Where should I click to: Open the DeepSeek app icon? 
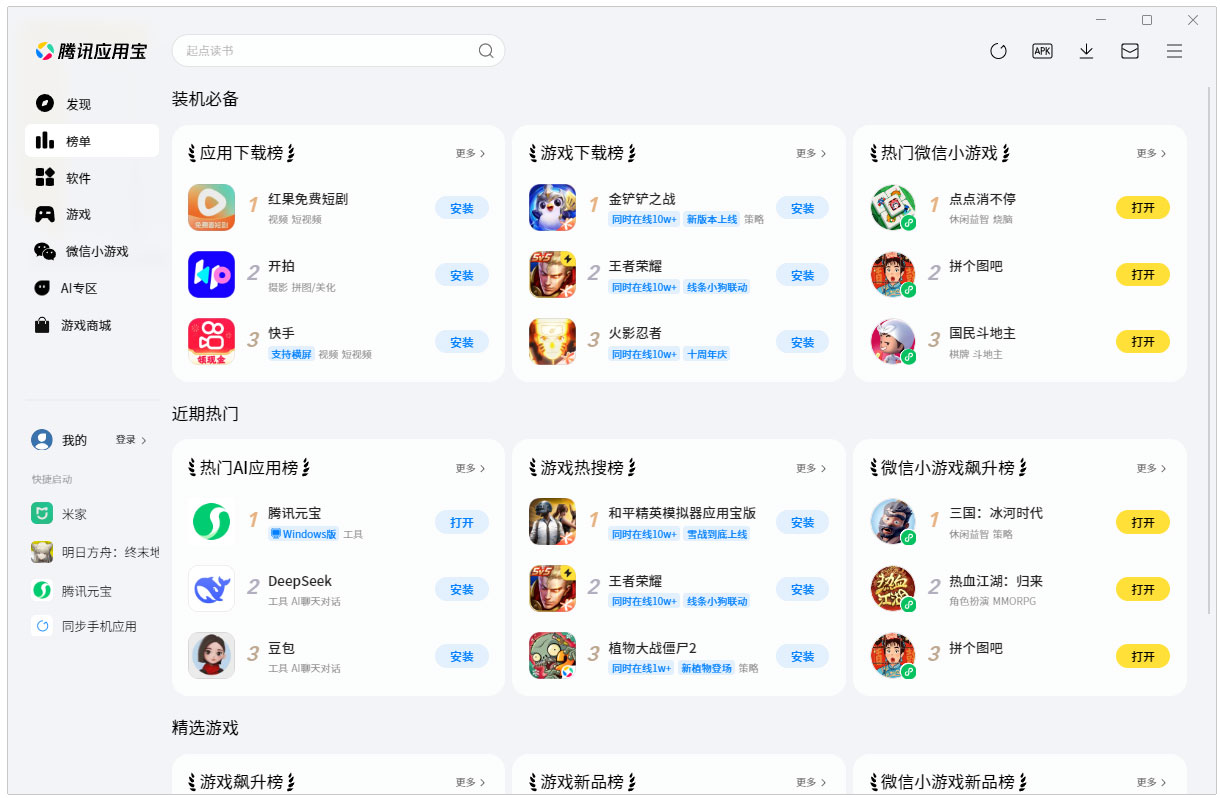(211, 588)
